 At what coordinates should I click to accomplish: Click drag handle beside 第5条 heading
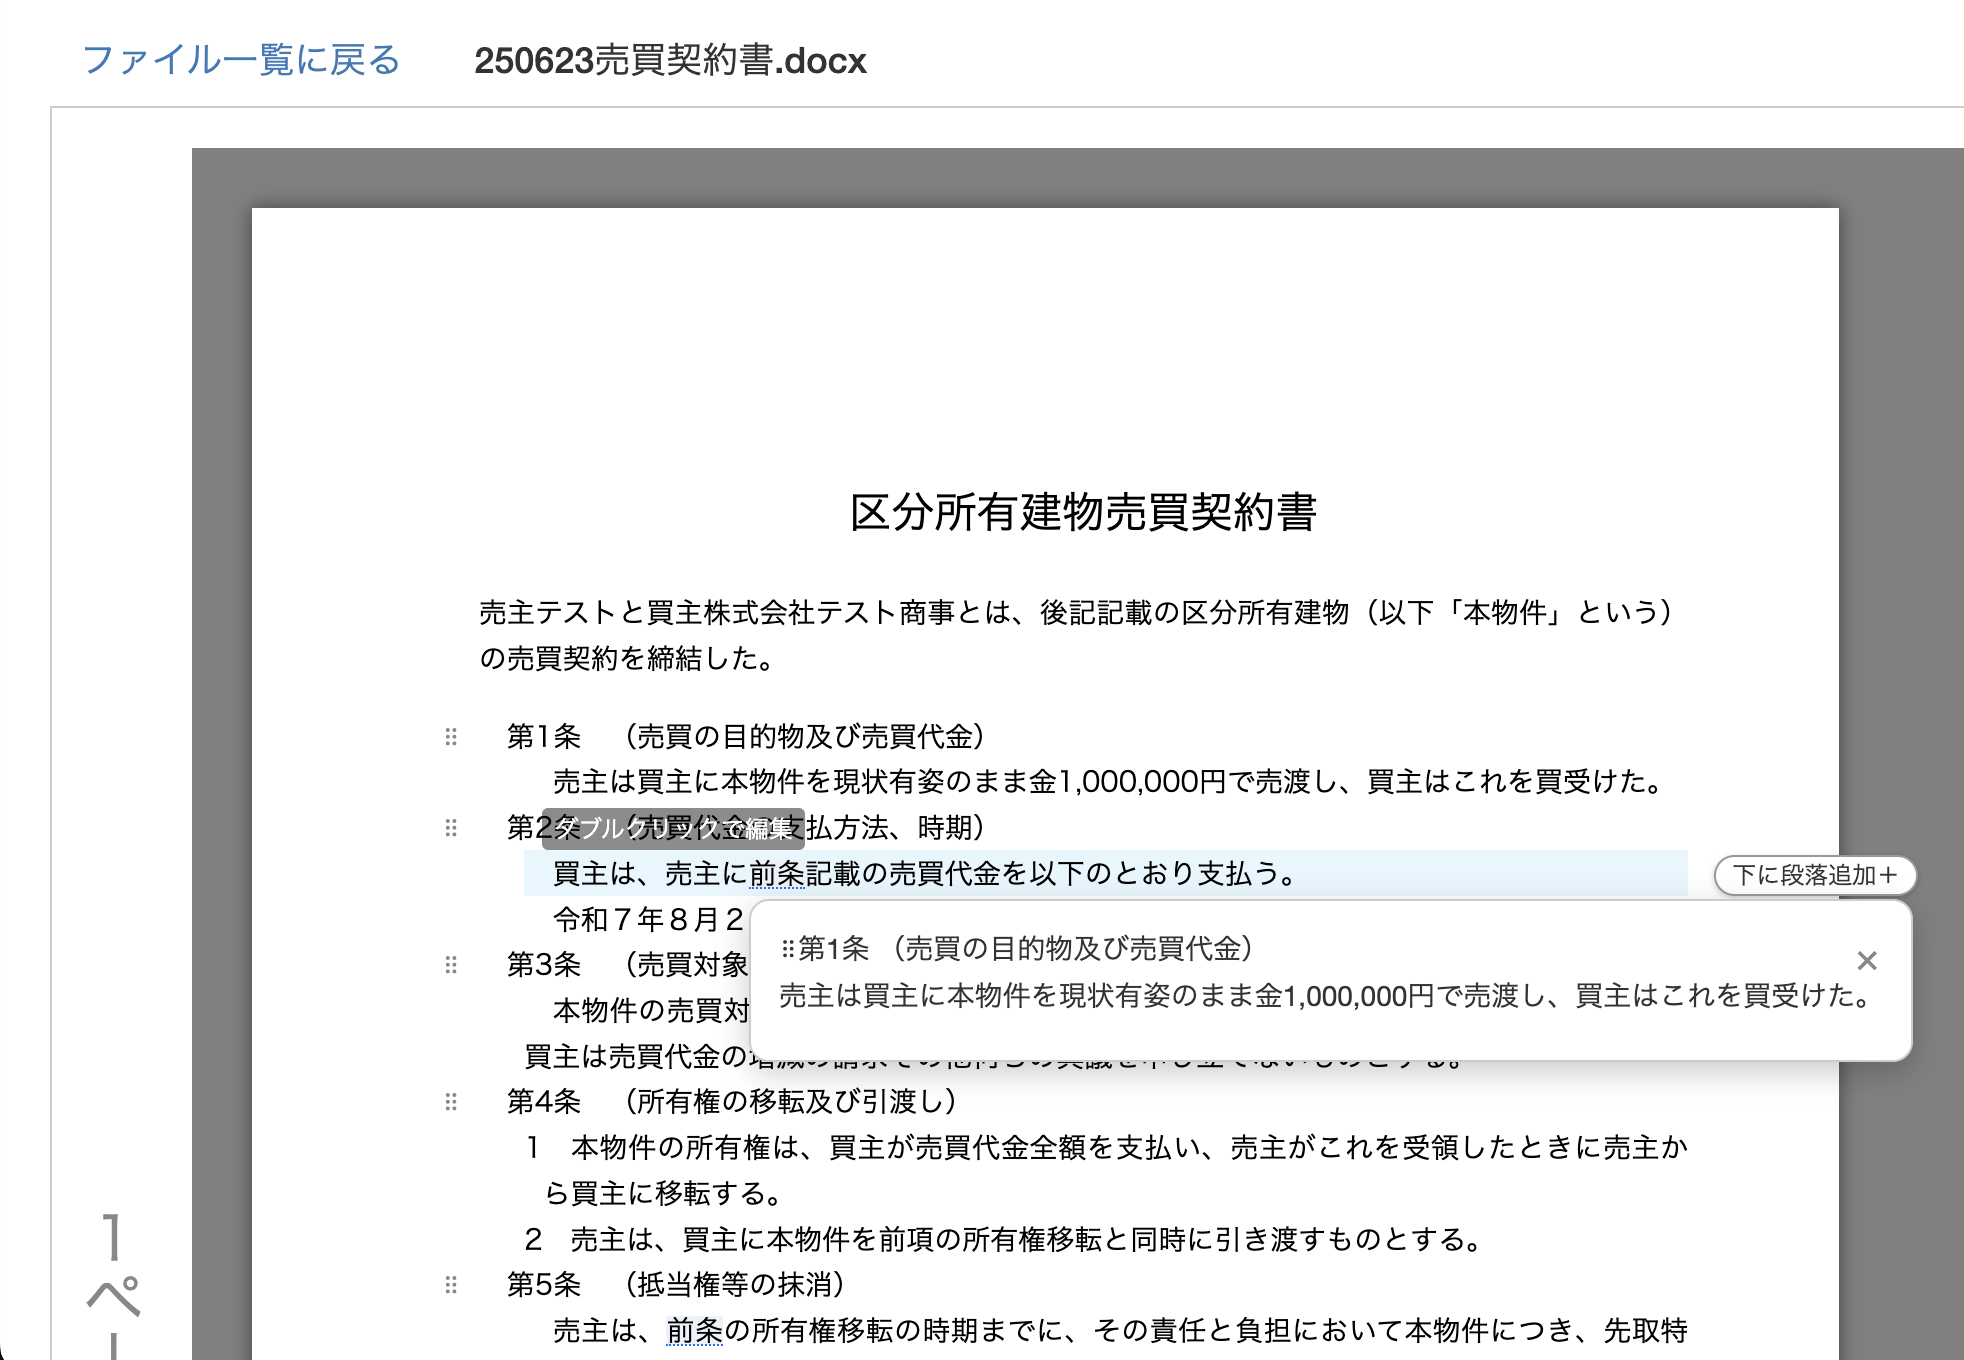[x=451, y=1285]
